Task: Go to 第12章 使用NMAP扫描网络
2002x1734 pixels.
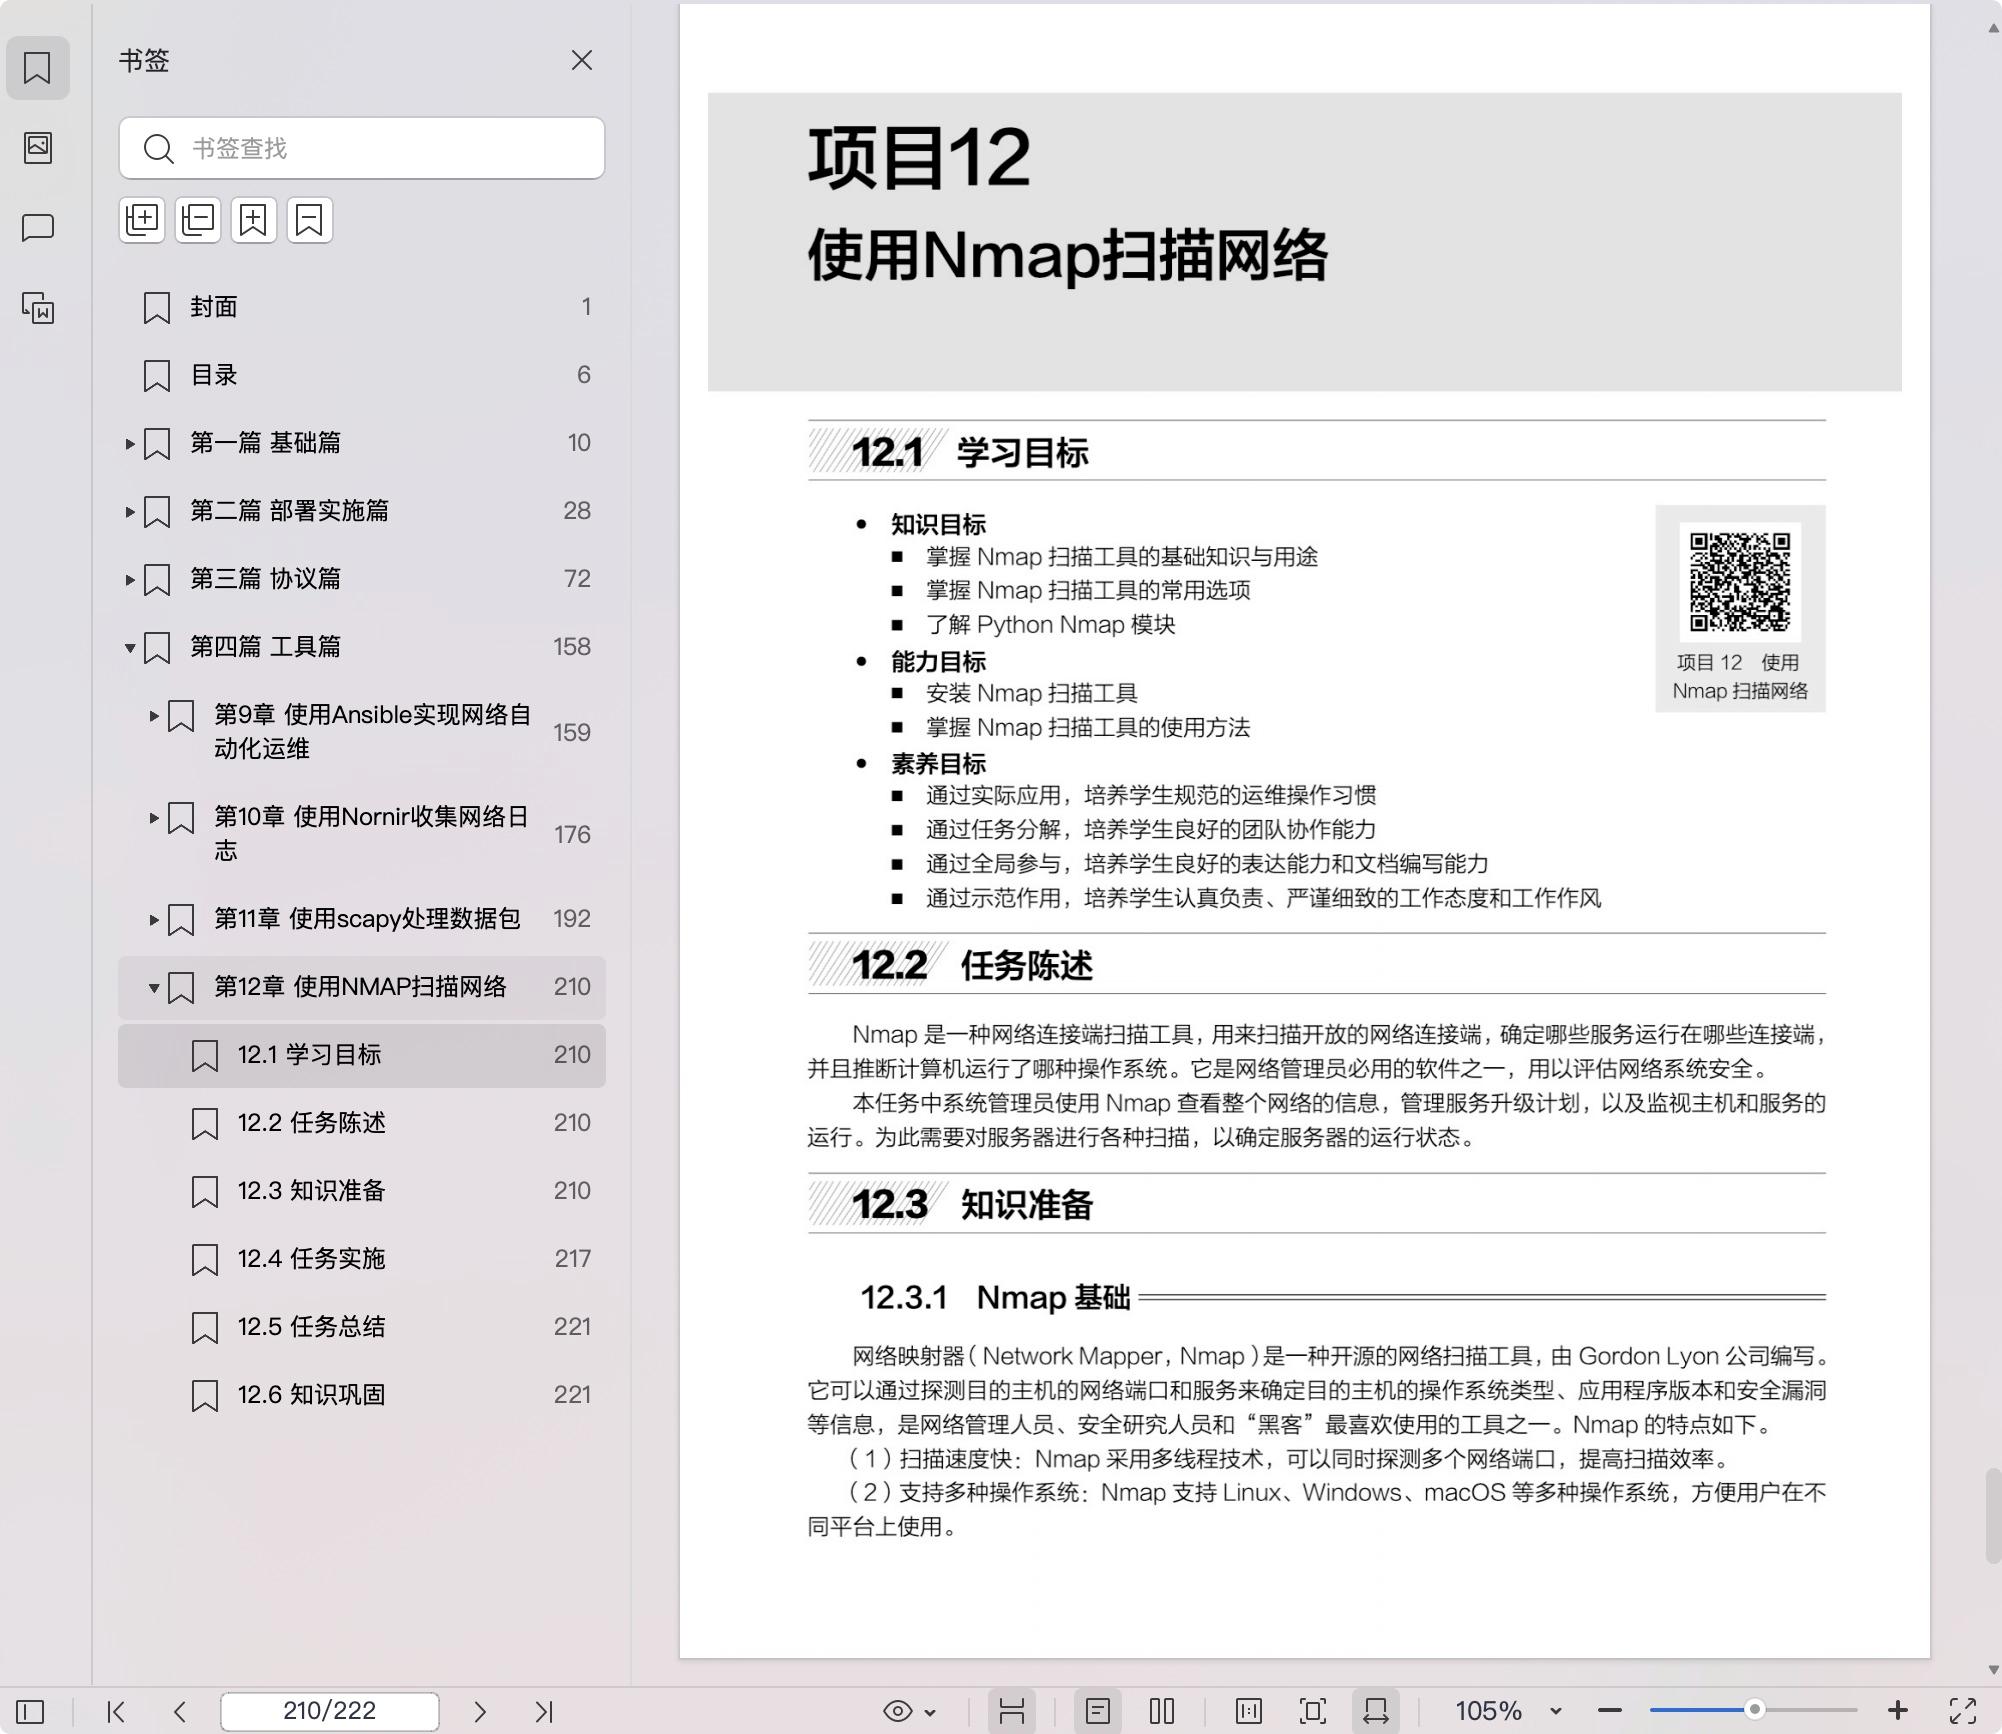Action: (x=362, y=987)
